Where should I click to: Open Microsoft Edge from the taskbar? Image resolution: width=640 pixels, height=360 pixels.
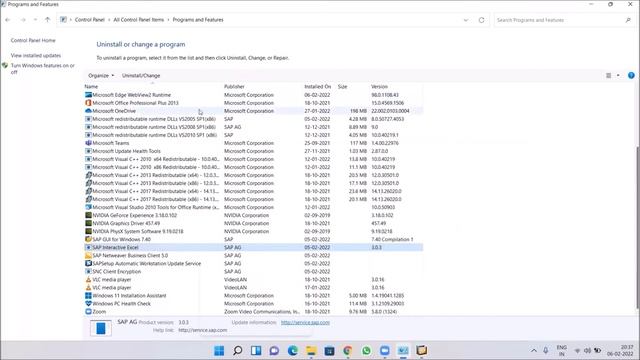[293, 351]
